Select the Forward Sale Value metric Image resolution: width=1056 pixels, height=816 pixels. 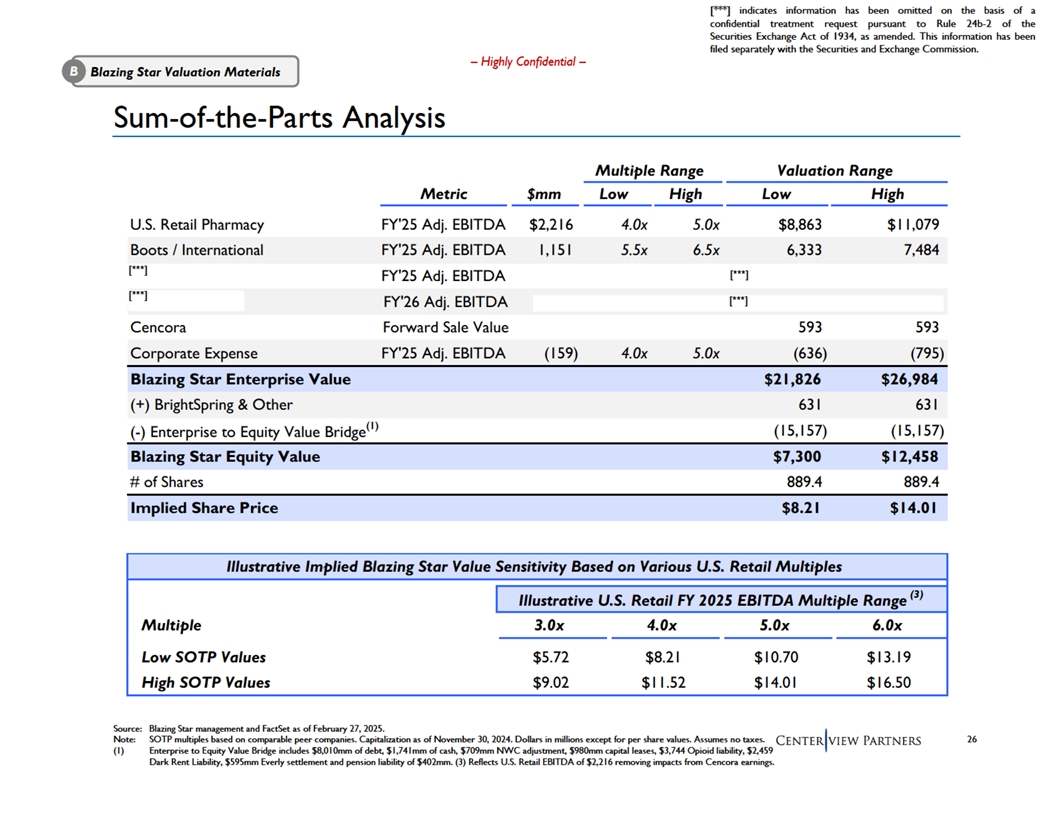click(445, 328)
